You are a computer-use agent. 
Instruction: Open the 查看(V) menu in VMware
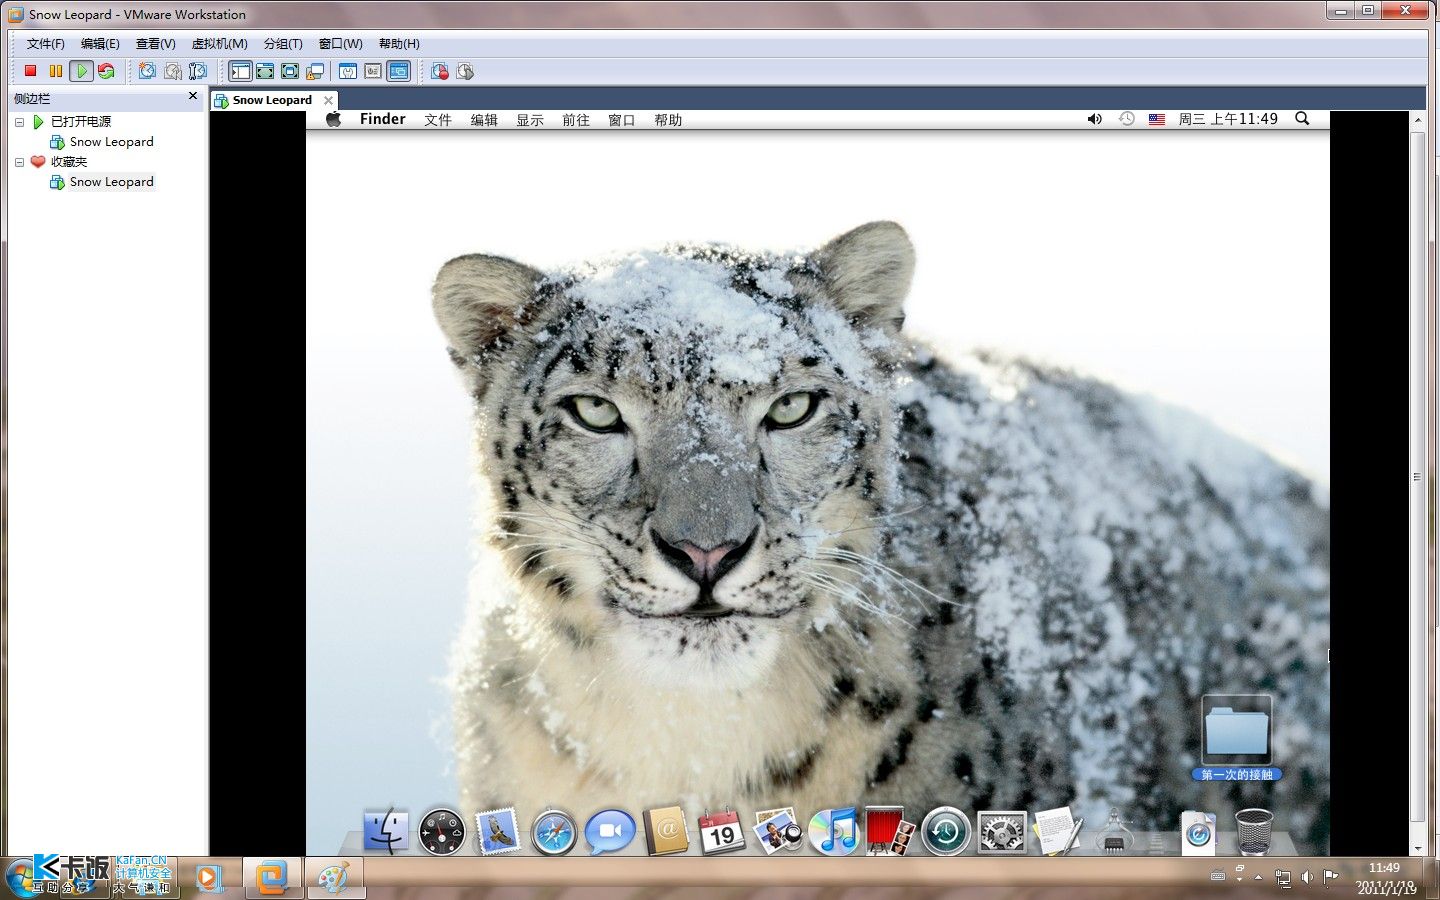(155, 44)
